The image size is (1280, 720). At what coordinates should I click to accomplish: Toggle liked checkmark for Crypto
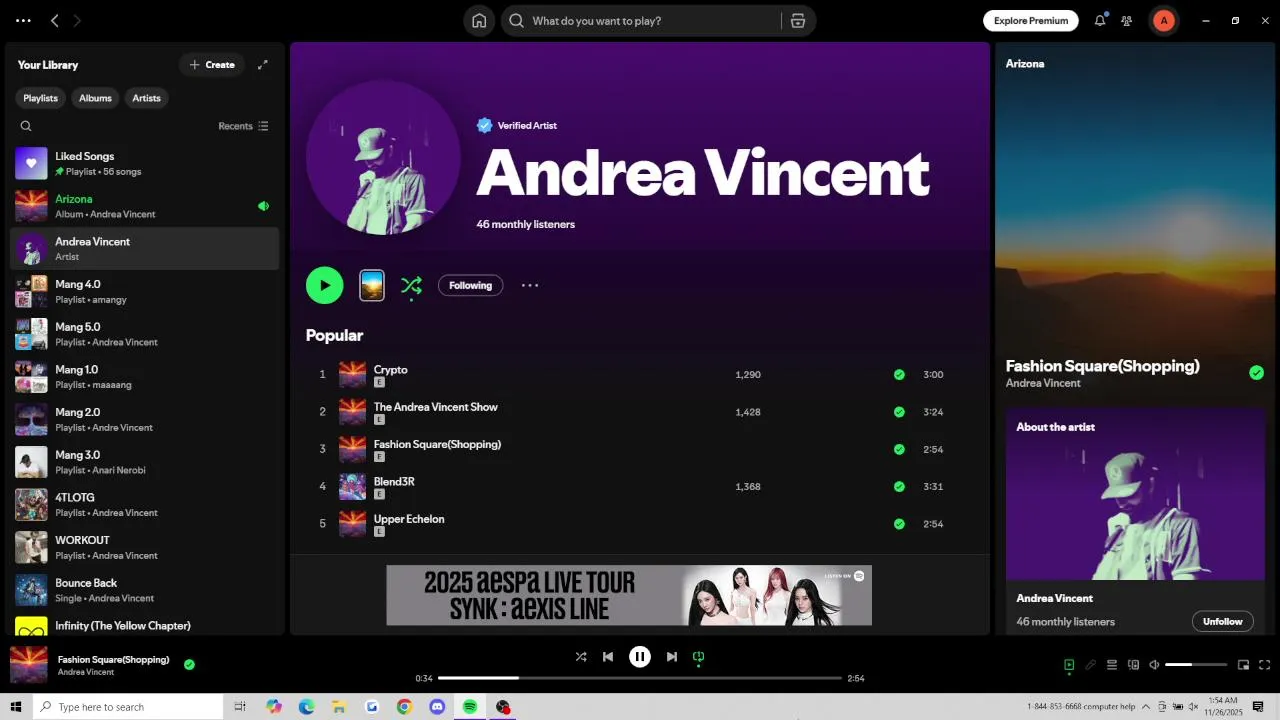(899, 375)
